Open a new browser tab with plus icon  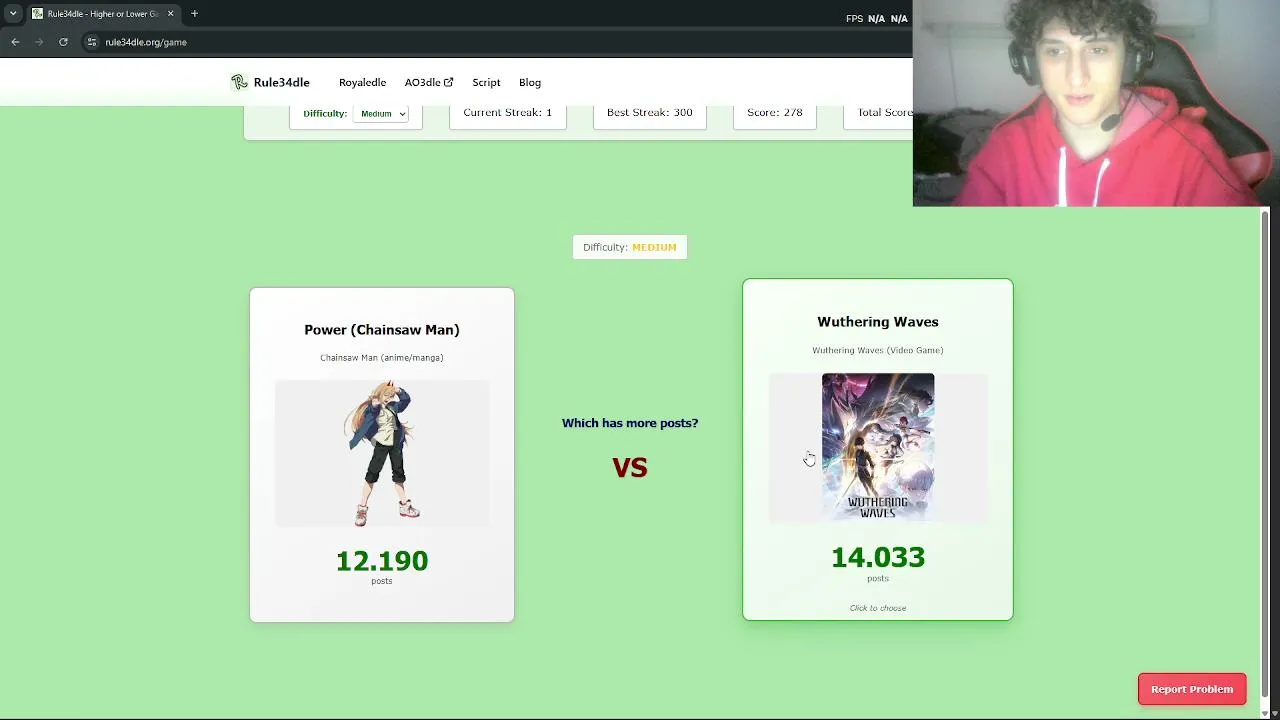coord(194,14)
